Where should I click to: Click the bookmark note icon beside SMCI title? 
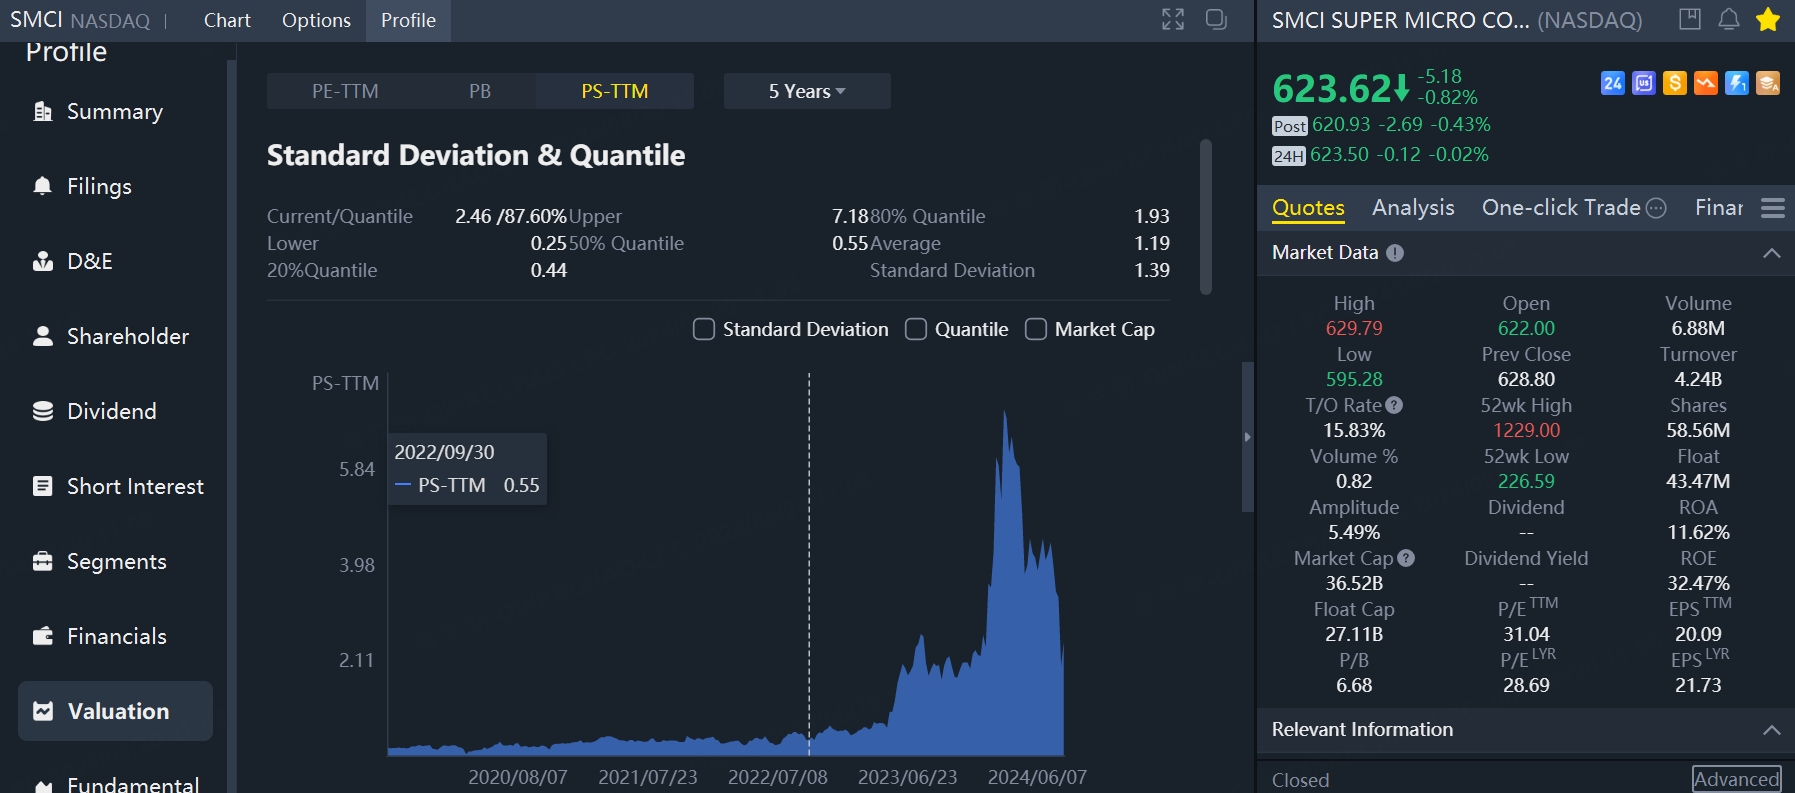[x=1690, y=19]
